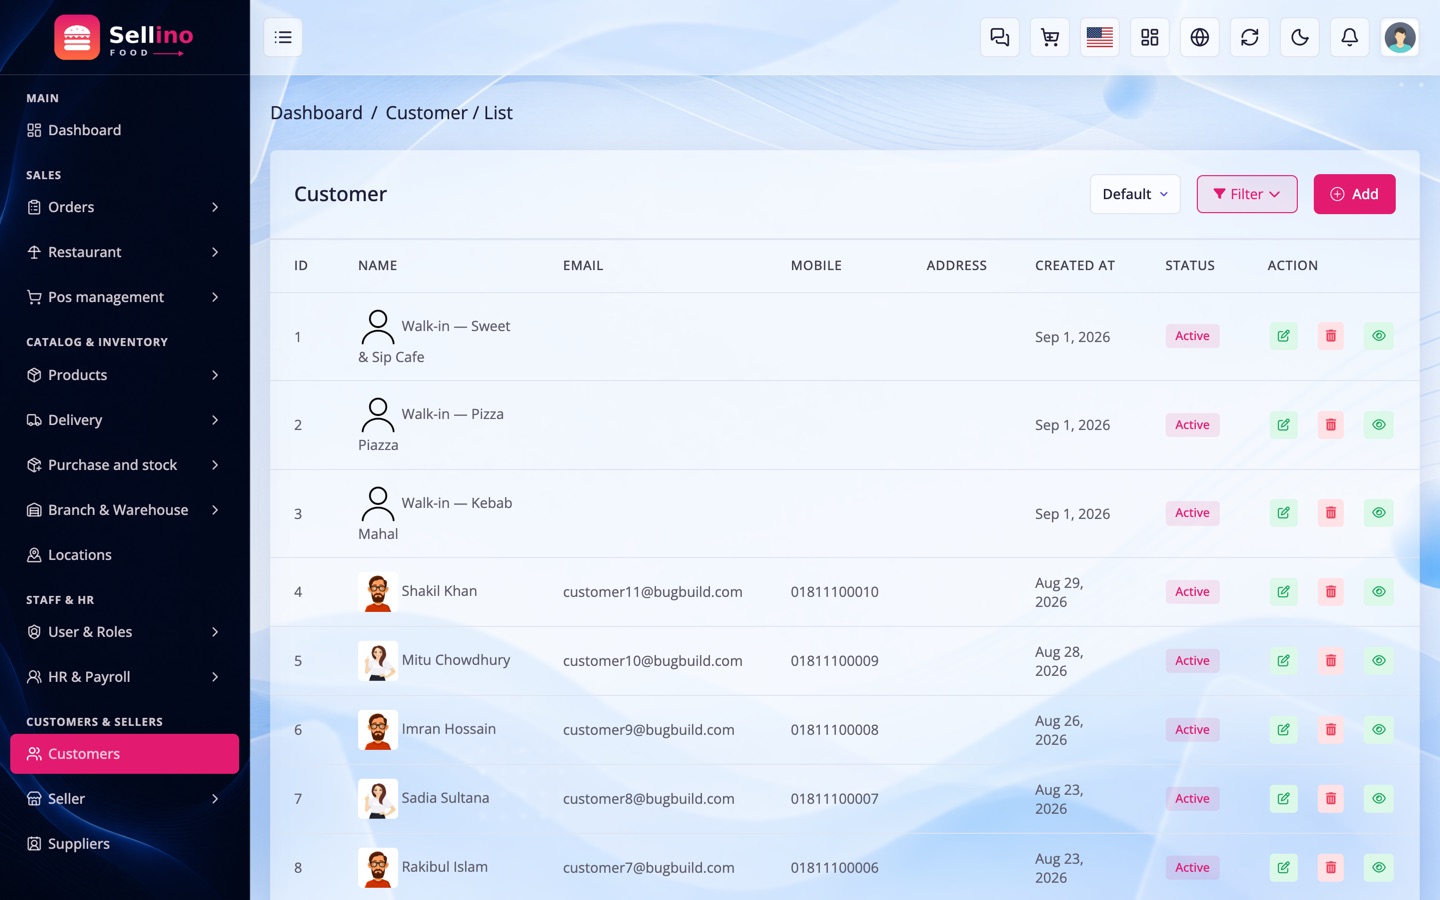
Task: Open the apps grid icon
Action: click(1150, 38)
